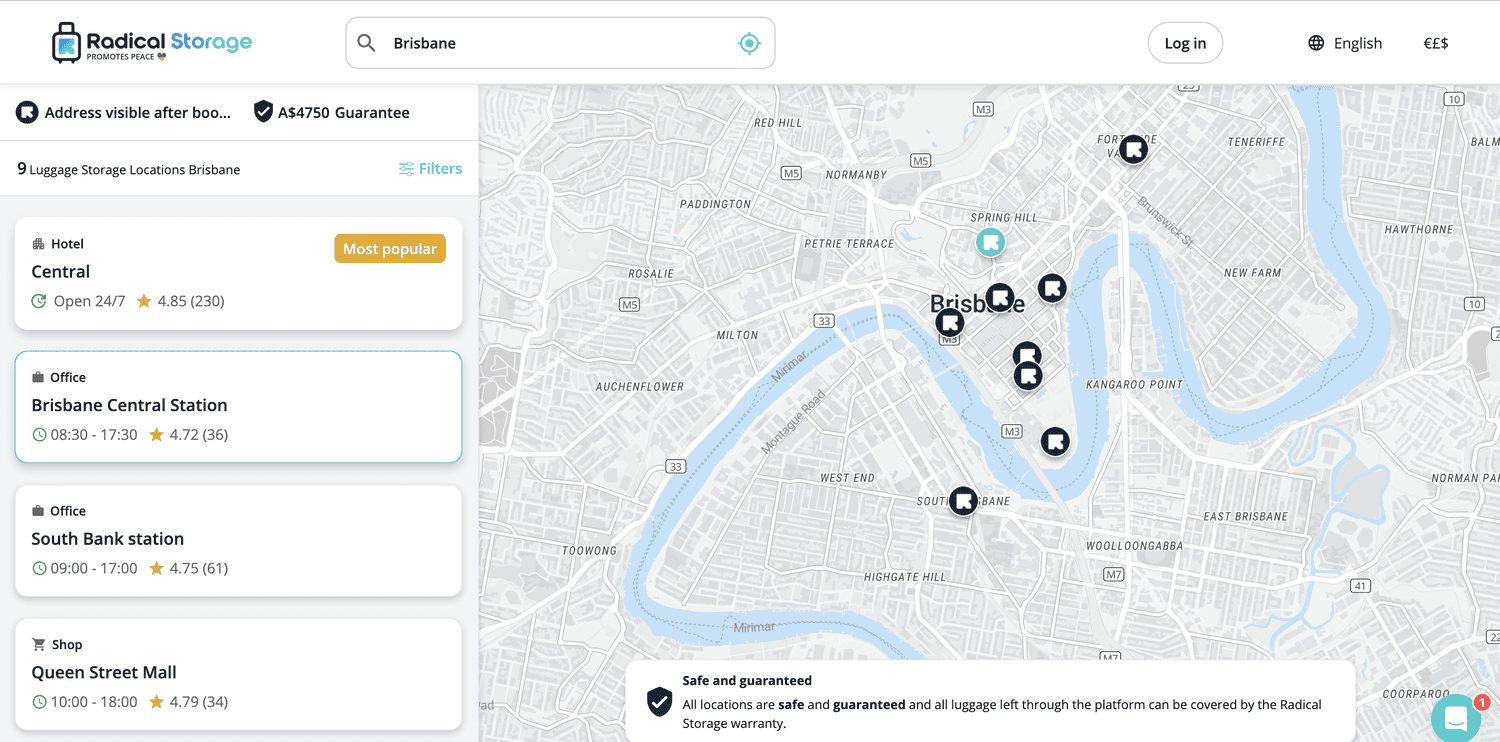Click the PADDINGTON map label
This screenshot has height=742, width=1500.
(x=715, y=204)
